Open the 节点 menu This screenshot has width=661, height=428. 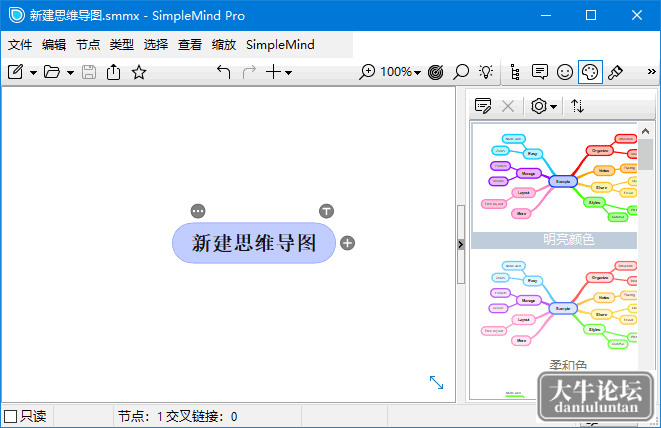pyautogui.click(x=88, y=45)
